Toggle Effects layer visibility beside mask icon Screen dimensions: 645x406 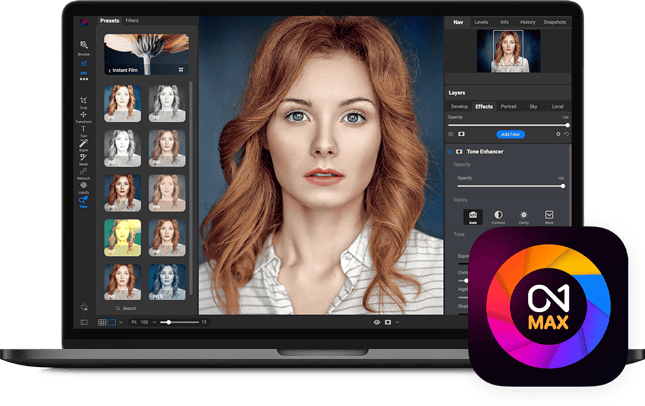point(451,134)
